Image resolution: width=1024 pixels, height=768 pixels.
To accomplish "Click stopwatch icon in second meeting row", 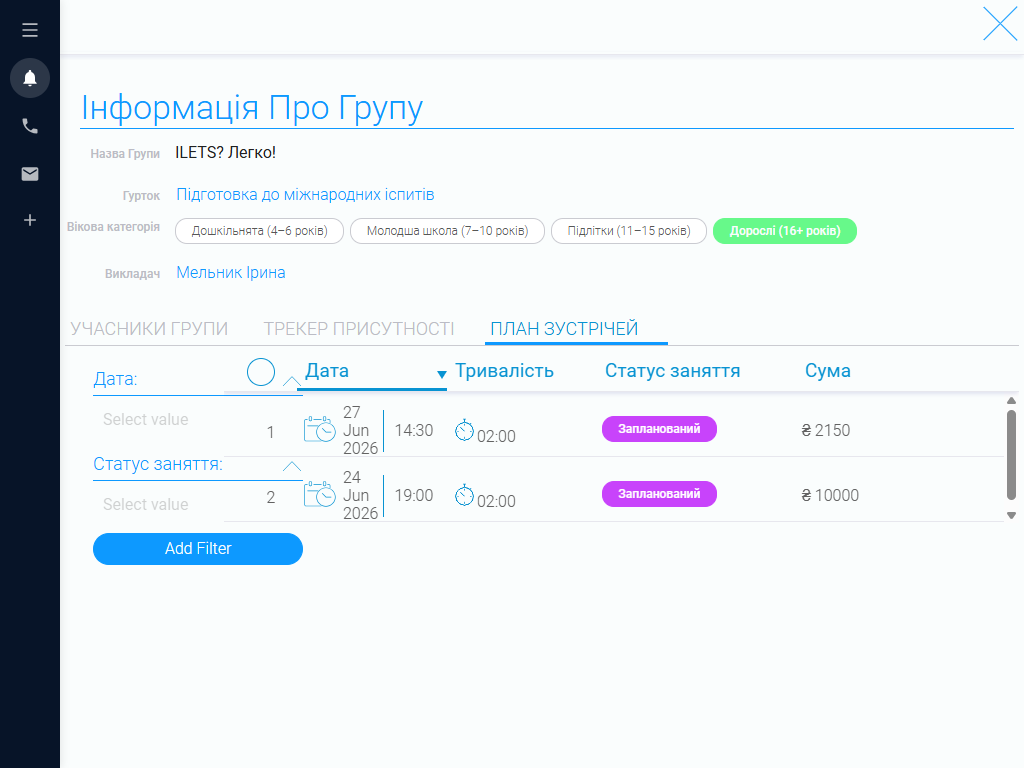I will click(x=464, y=496).
